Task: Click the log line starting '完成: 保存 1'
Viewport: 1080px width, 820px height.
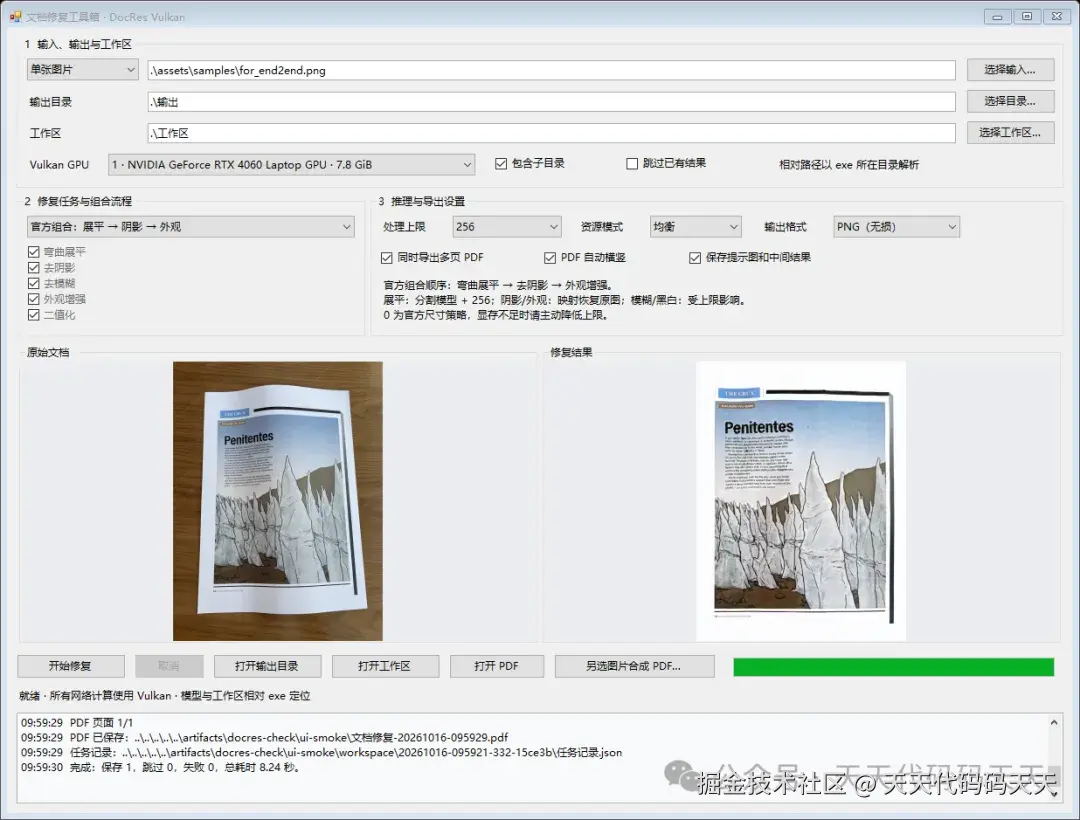Action: 160,767
